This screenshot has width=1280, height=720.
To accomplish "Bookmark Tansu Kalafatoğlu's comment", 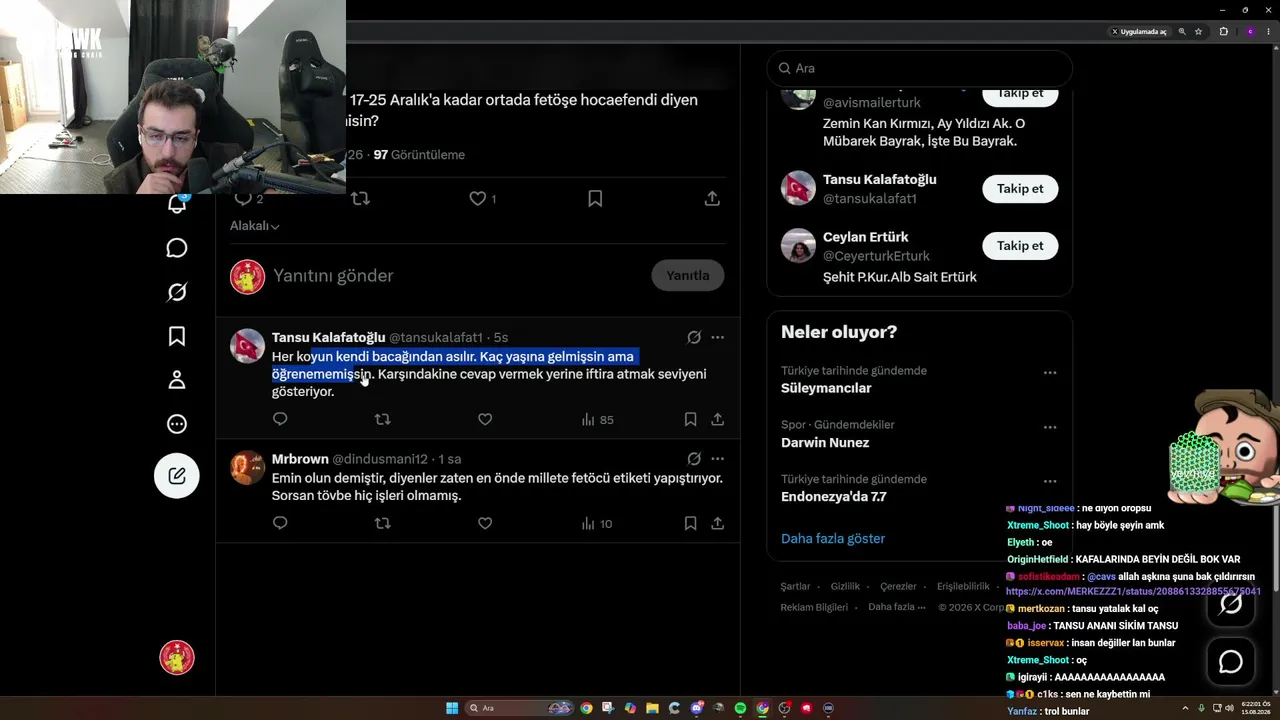I will [690, 420].
